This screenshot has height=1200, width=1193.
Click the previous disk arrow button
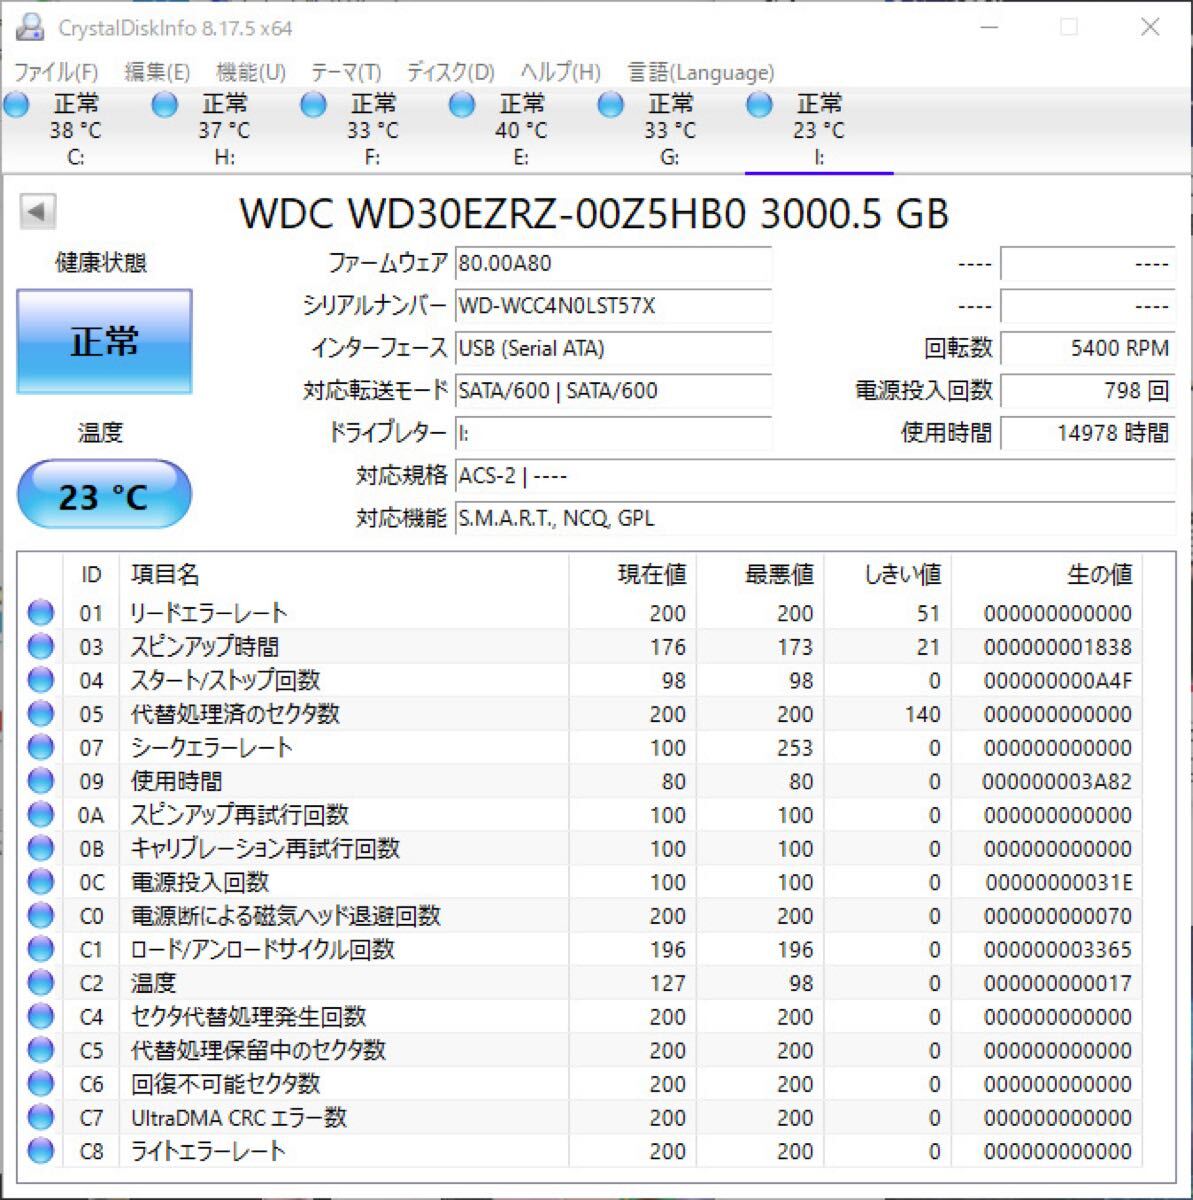pyautogui.click(x=37, y=211)
